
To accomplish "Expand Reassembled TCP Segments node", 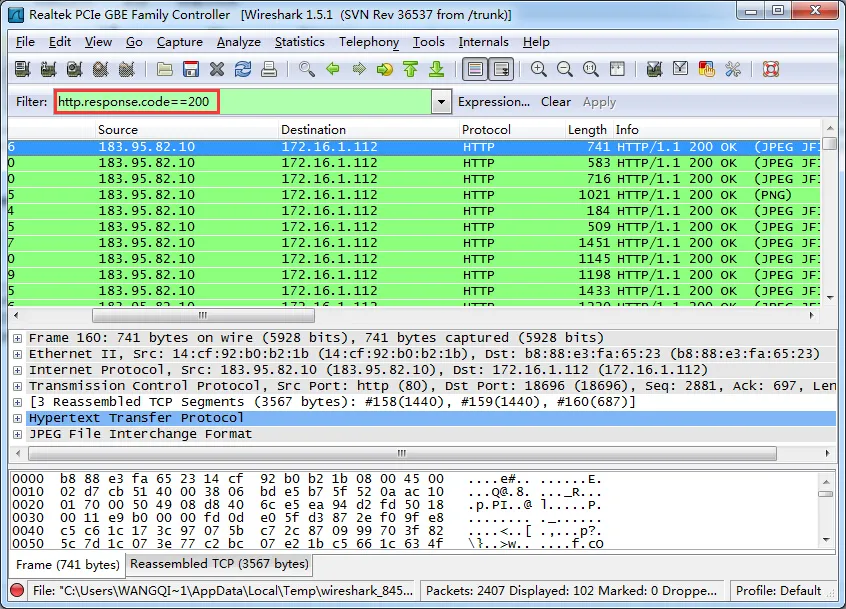I will click(x=18, y=402).
